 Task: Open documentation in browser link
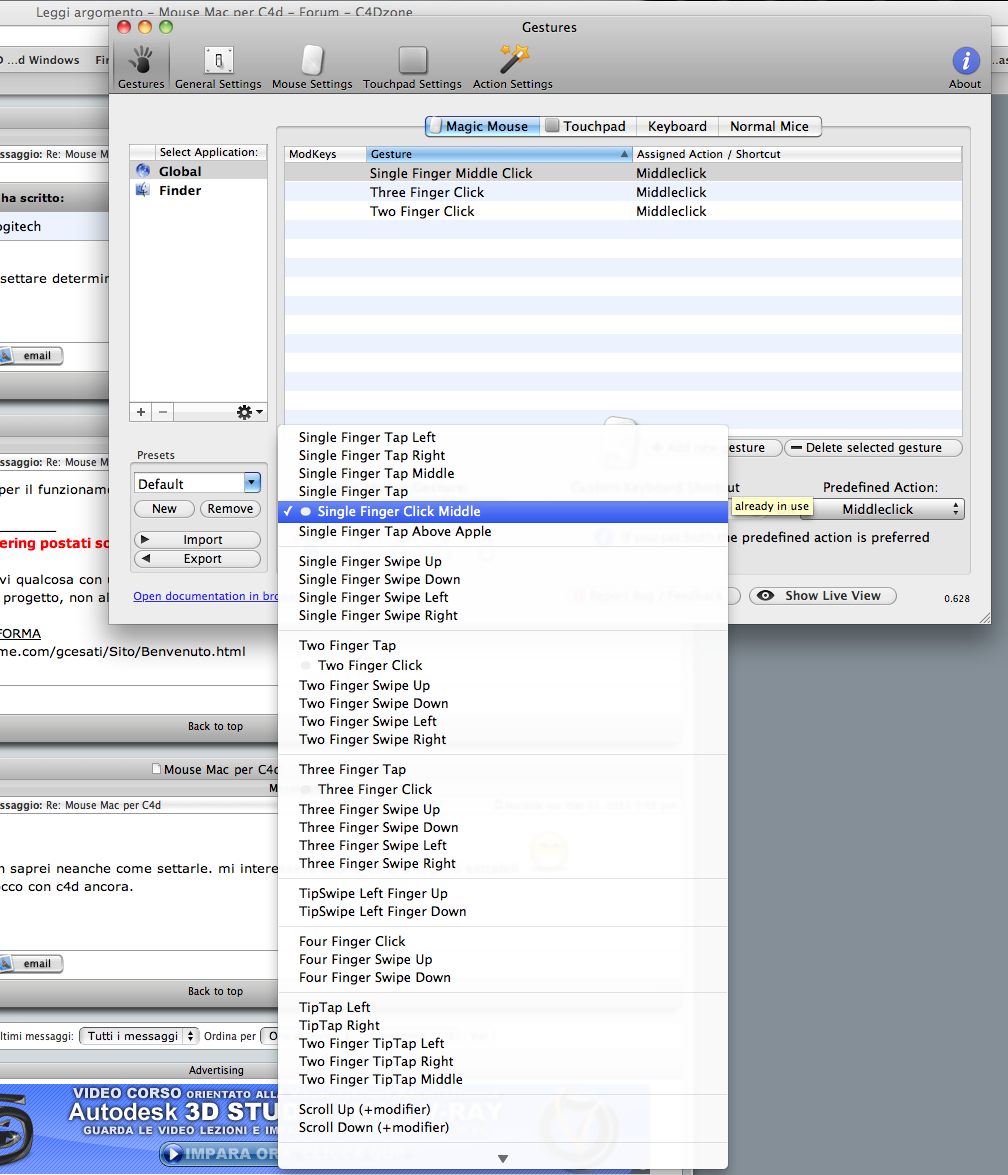point(205,596)
